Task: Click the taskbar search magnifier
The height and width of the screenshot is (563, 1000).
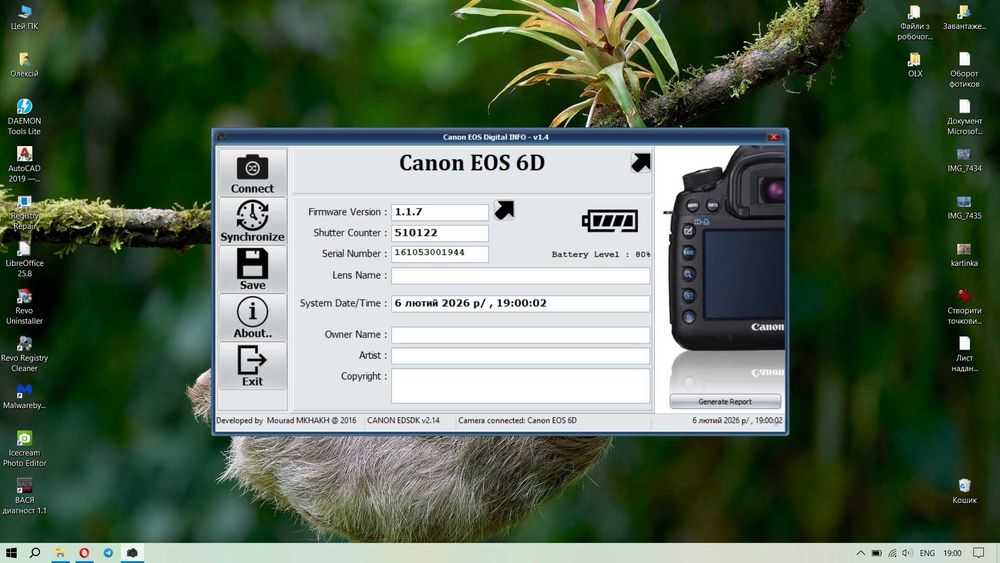Action: 35,553
